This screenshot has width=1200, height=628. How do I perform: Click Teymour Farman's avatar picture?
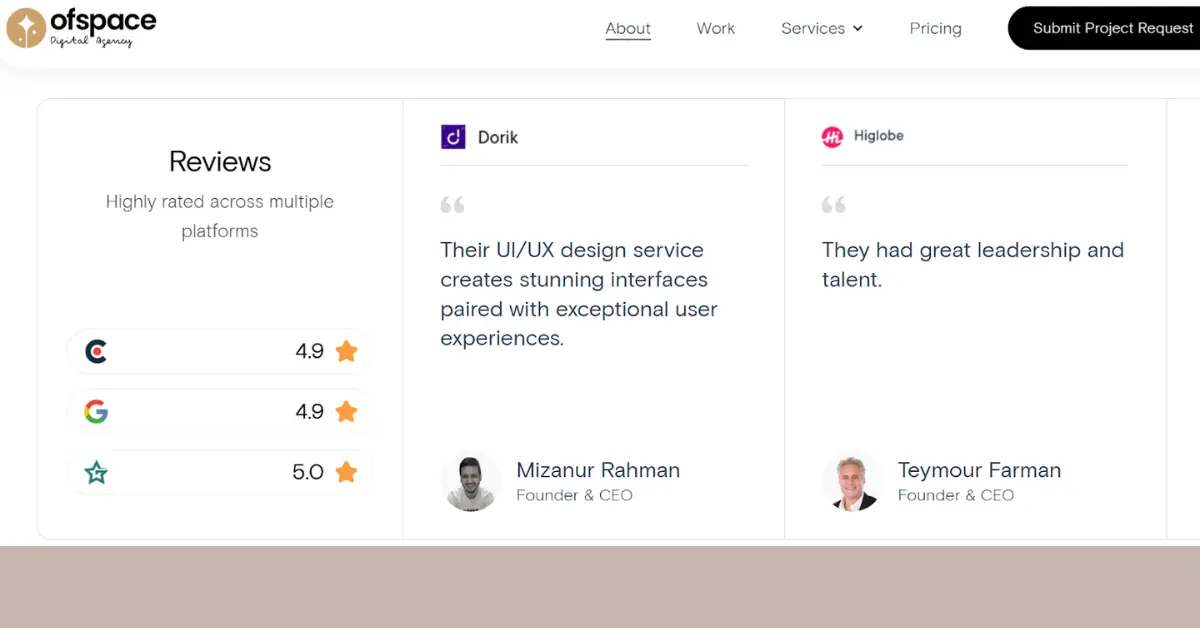(x=852, y=481)
